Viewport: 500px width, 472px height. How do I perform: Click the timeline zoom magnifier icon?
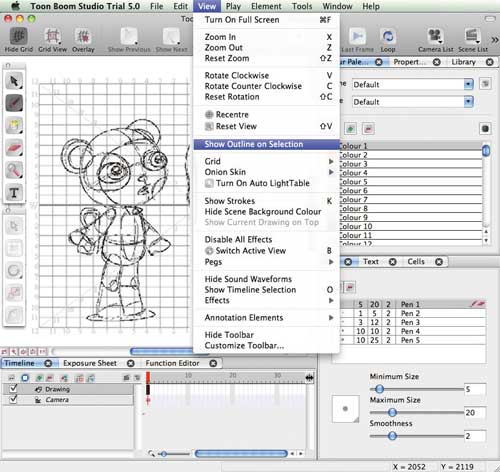pyautogui.click(x=152, y=454)
